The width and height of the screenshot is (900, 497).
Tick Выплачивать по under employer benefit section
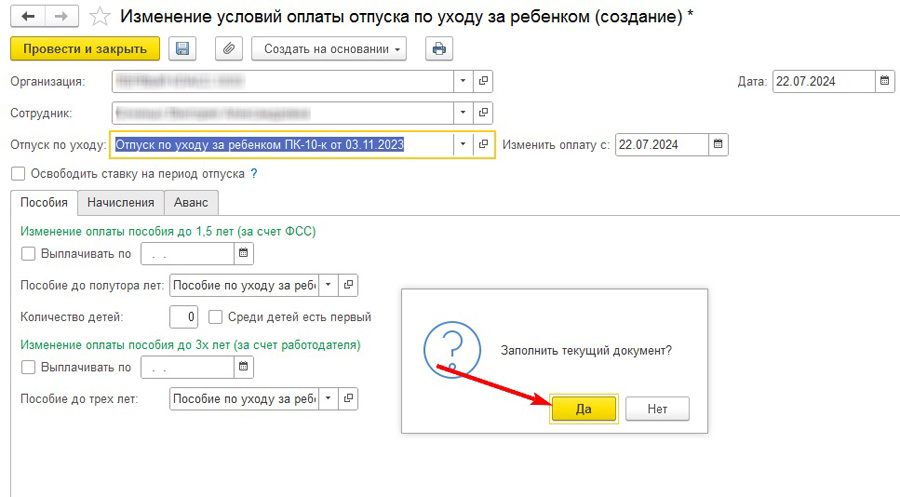pos(28,367)
